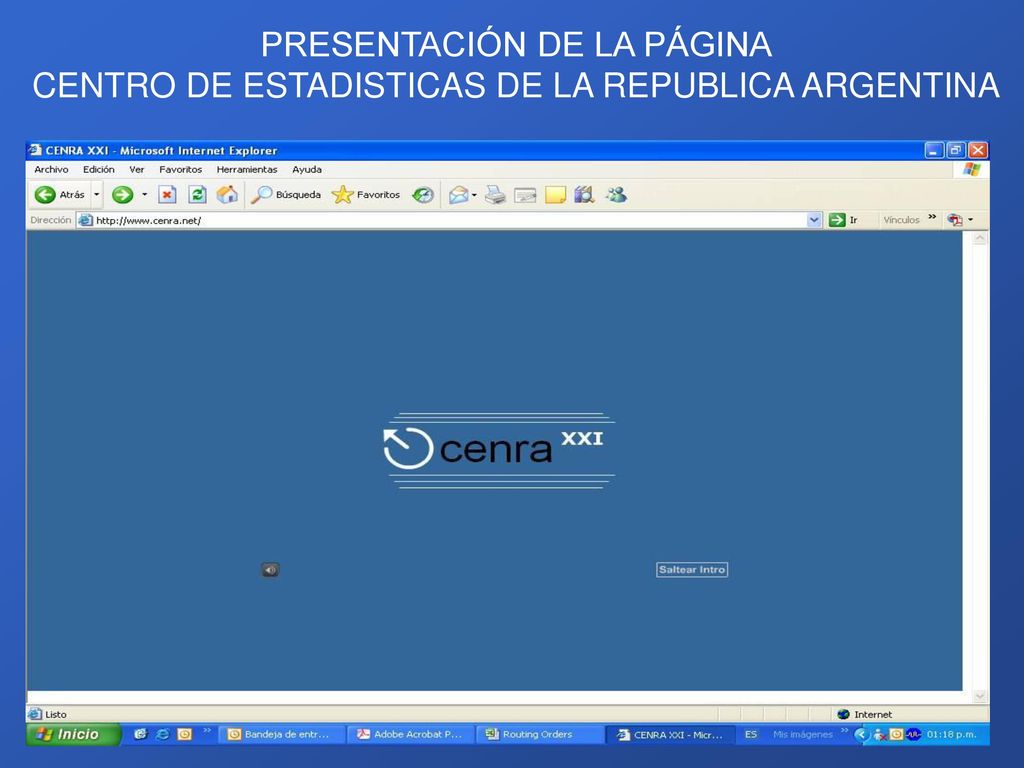Click the green Forward arrow button
The image size is (1024, 768).
click(x=122, y=195)
